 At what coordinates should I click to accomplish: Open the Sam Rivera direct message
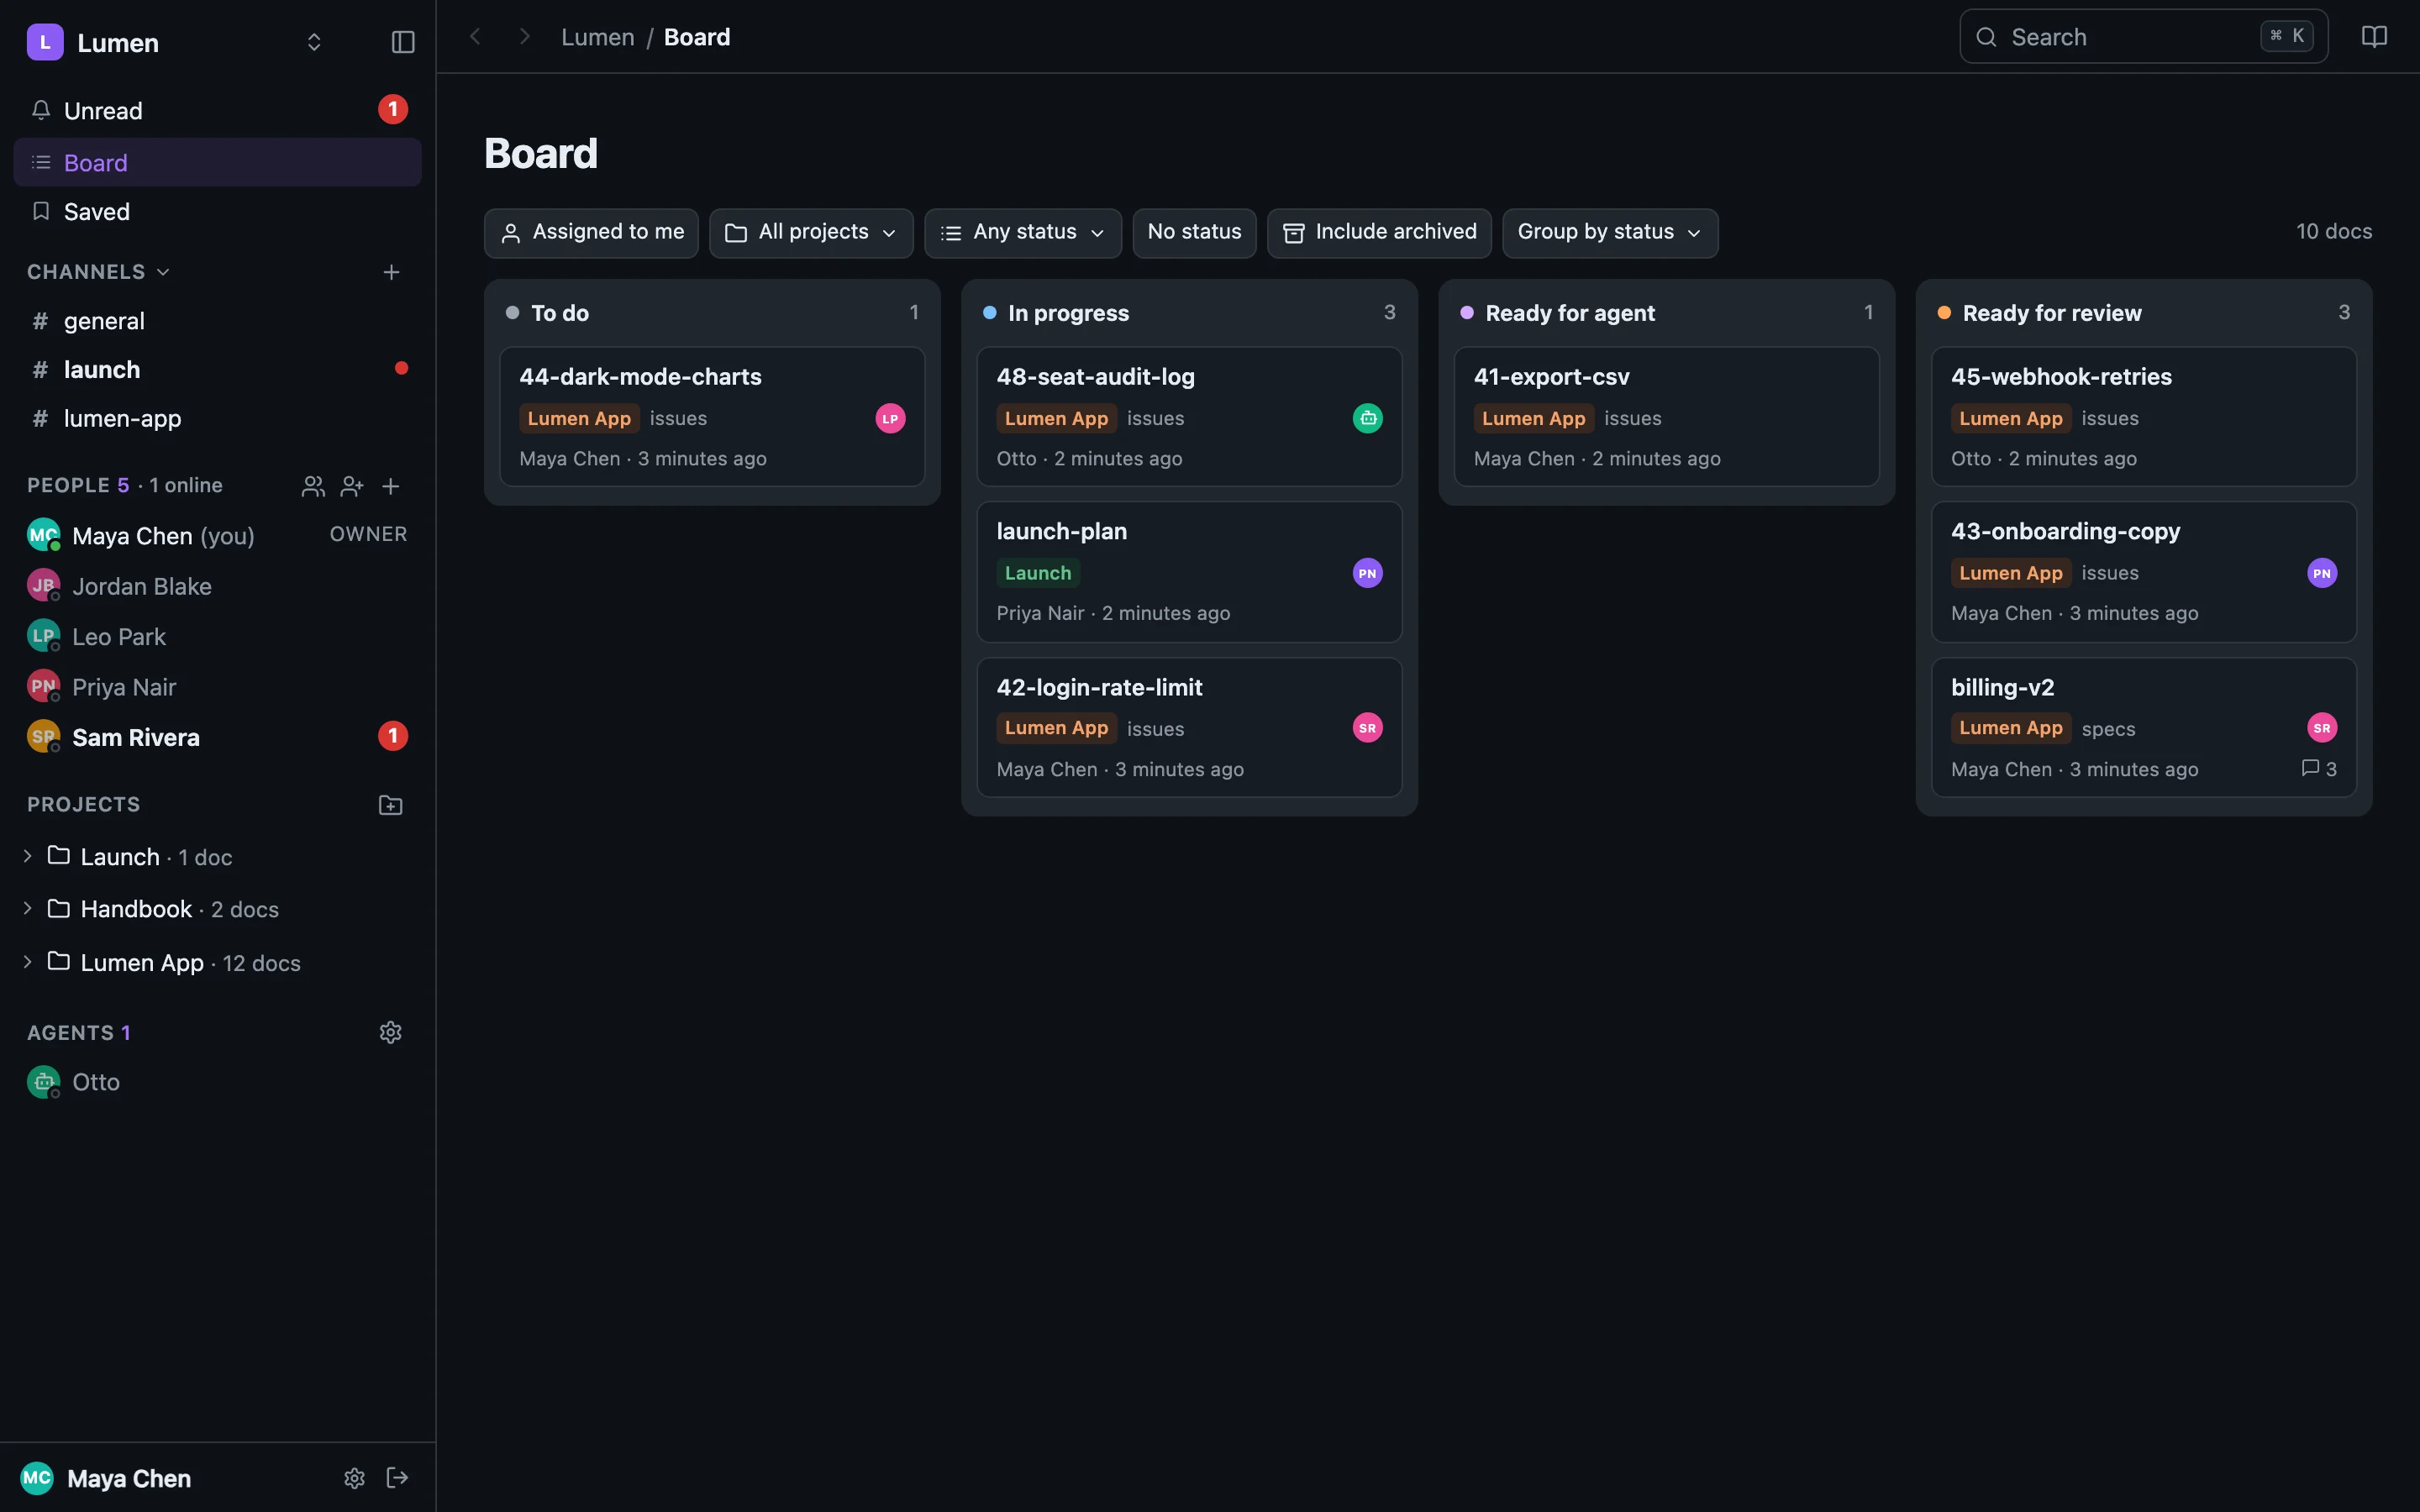[217, 737]
